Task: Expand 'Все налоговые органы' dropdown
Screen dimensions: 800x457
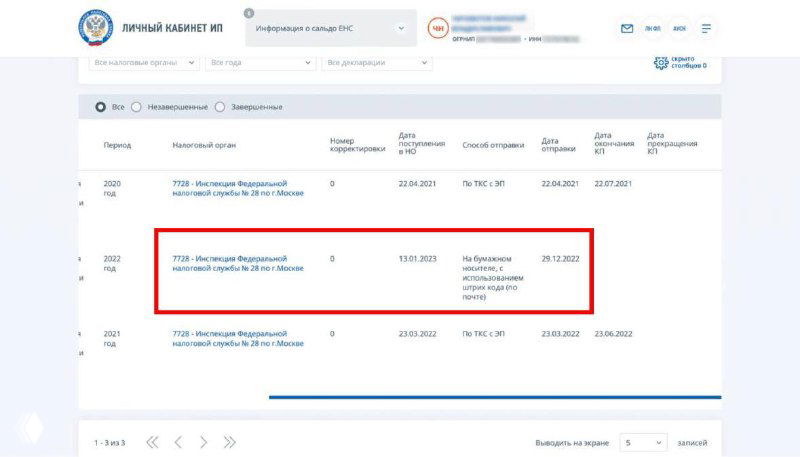Action: [143, 62]
